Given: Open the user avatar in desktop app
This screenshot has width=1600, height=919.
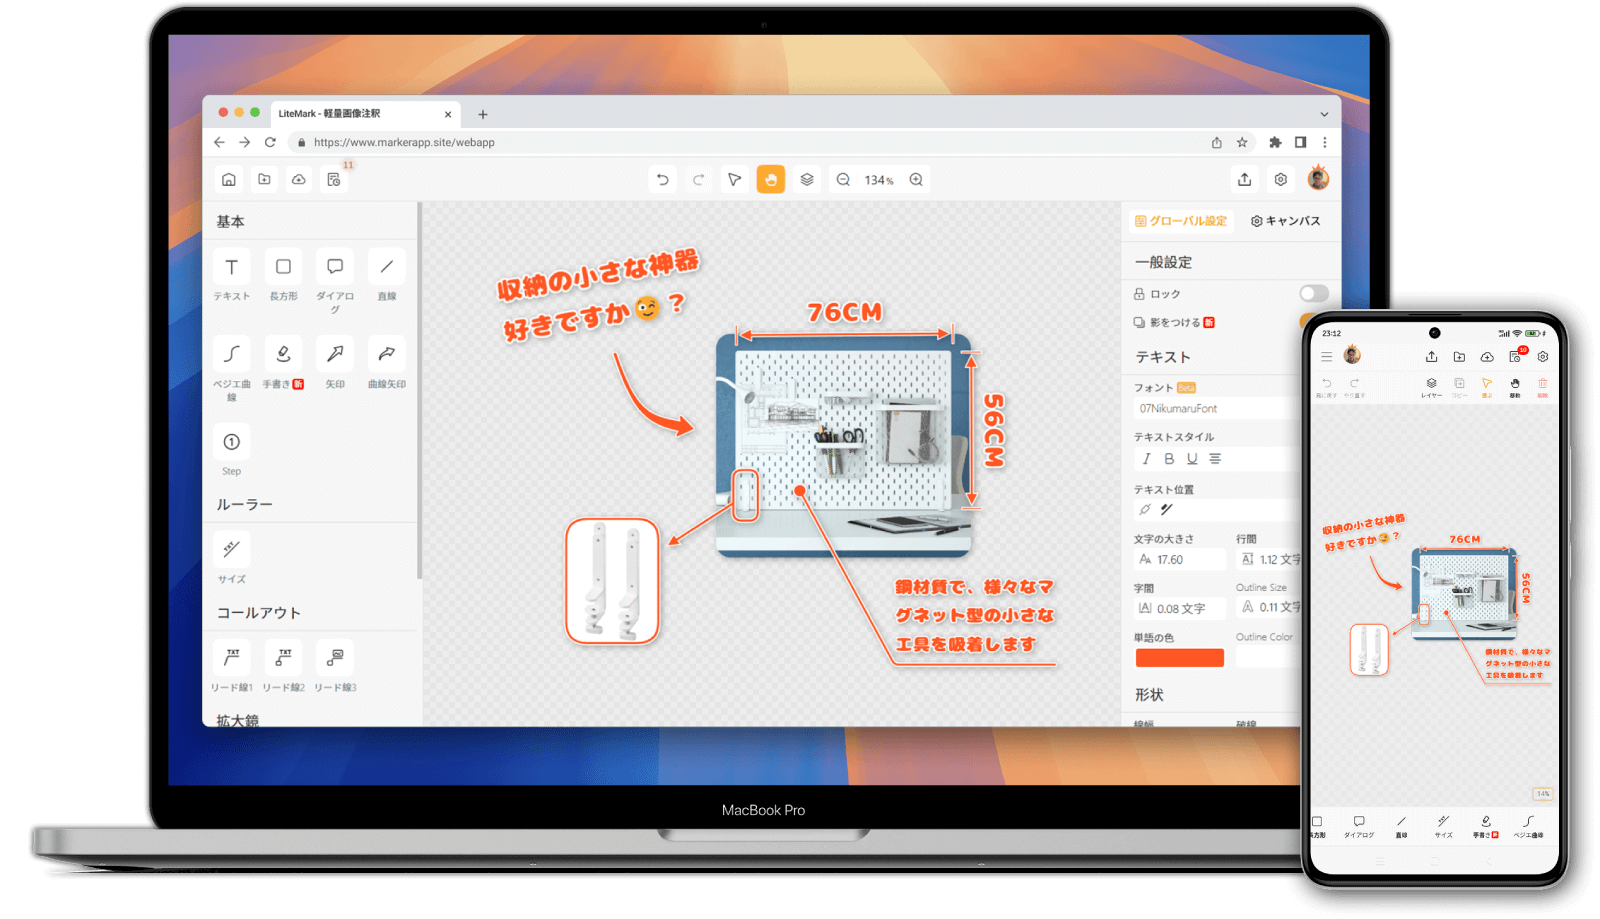Looking at the screenshot, I should coord(1318,178).
